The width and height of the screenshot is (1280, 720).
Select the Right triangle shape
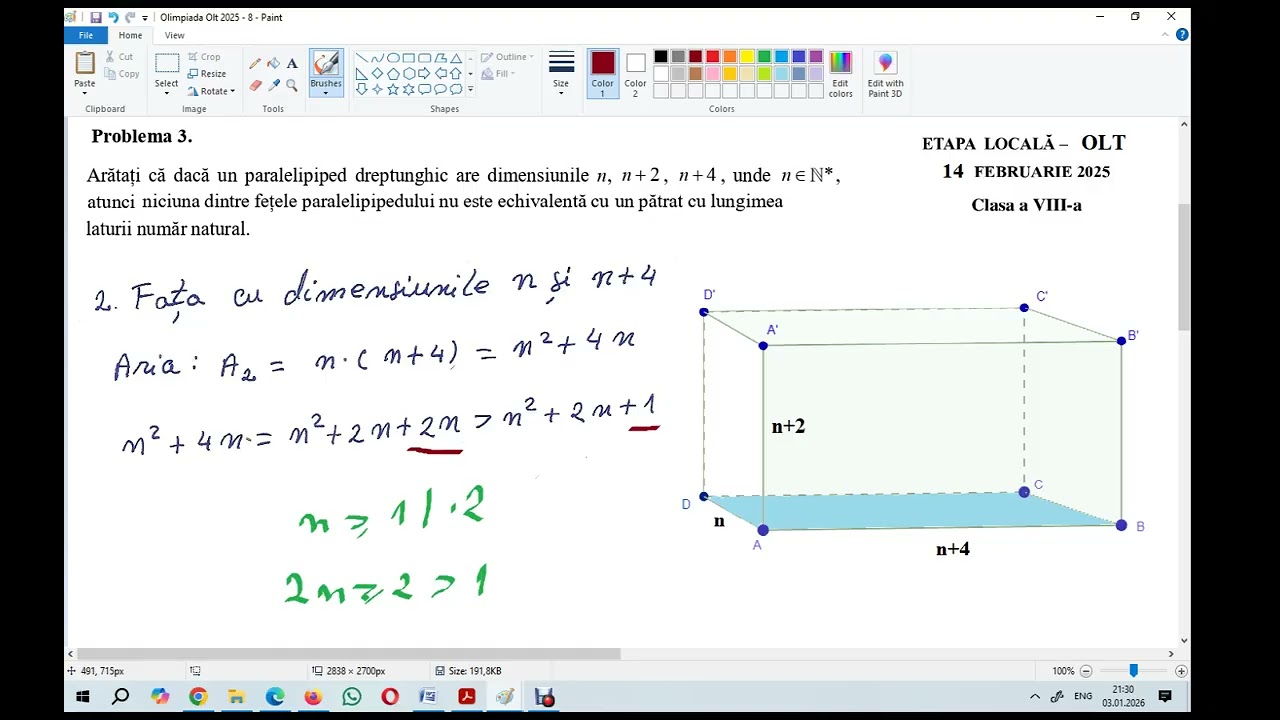pos(361,74)
